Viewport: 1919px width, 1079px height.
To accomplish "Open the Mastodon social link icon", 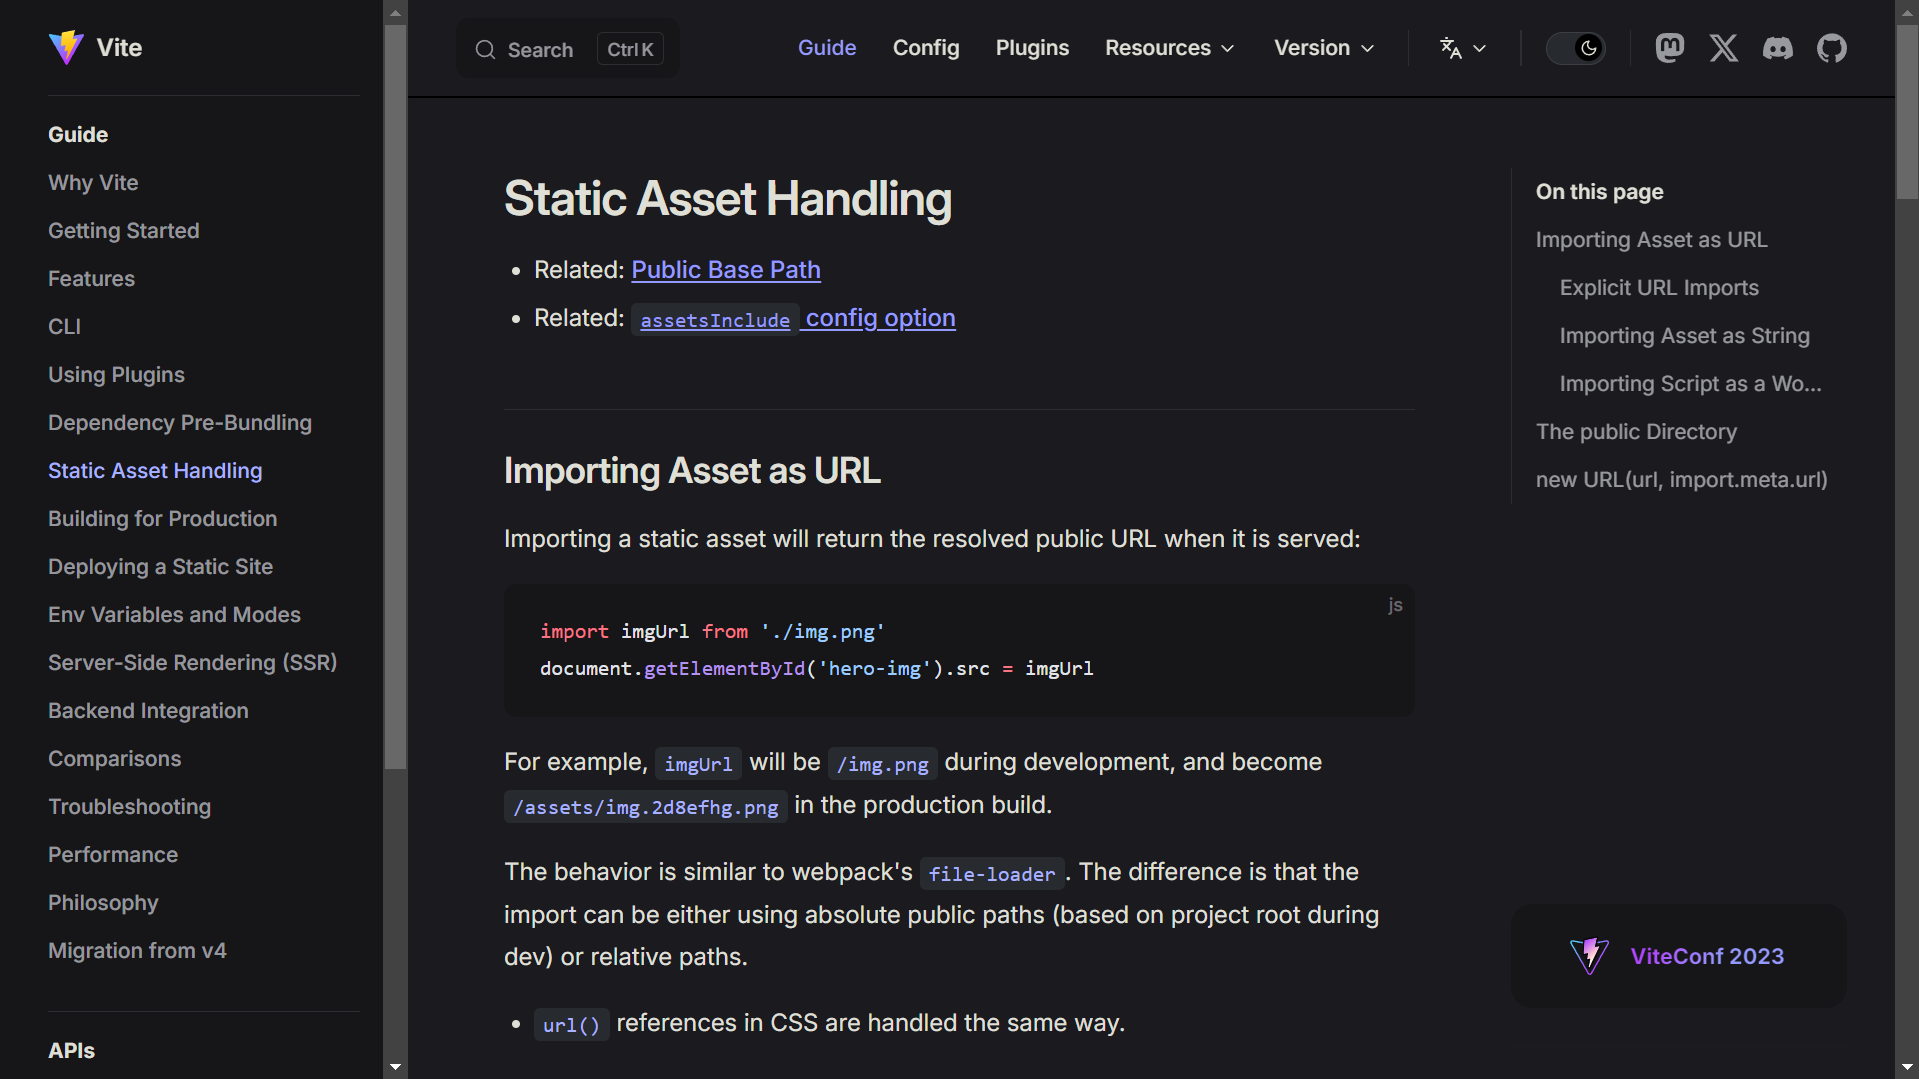I will point(1669,48).
